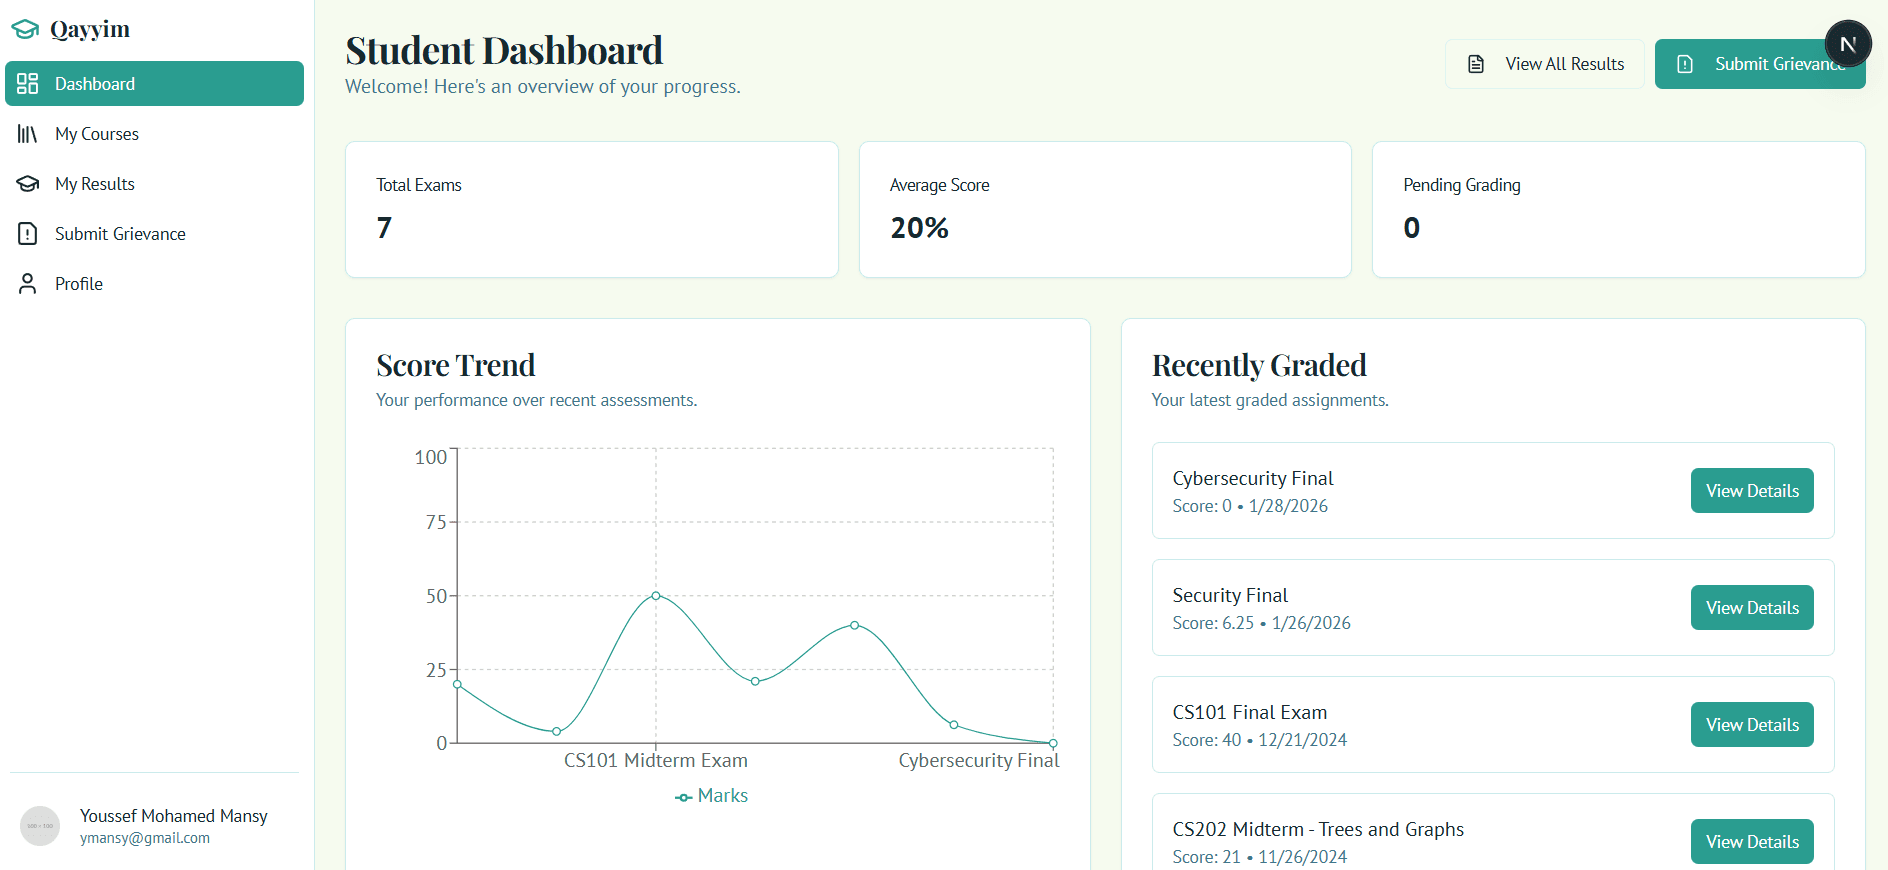
Task: Click the Qayyim brand name
Action: [90, 30]
